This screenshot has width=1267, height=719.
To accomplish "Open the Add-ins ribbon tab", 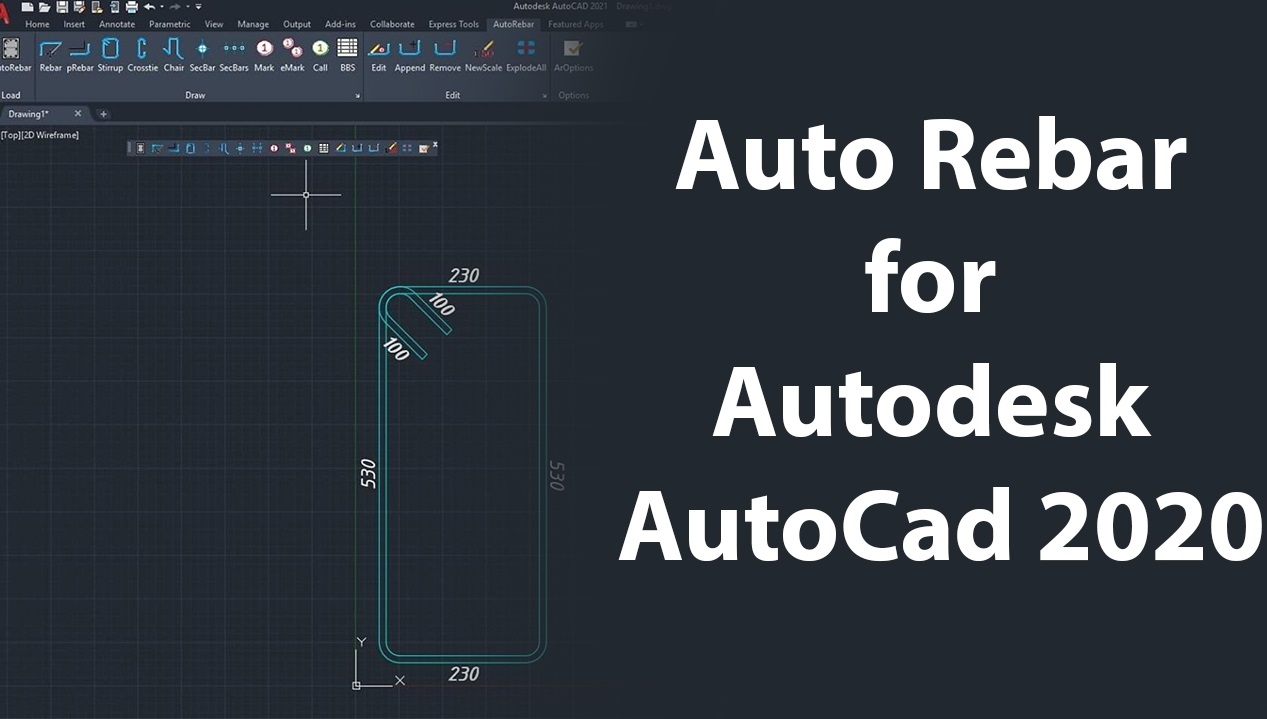I will coord(340,24).
